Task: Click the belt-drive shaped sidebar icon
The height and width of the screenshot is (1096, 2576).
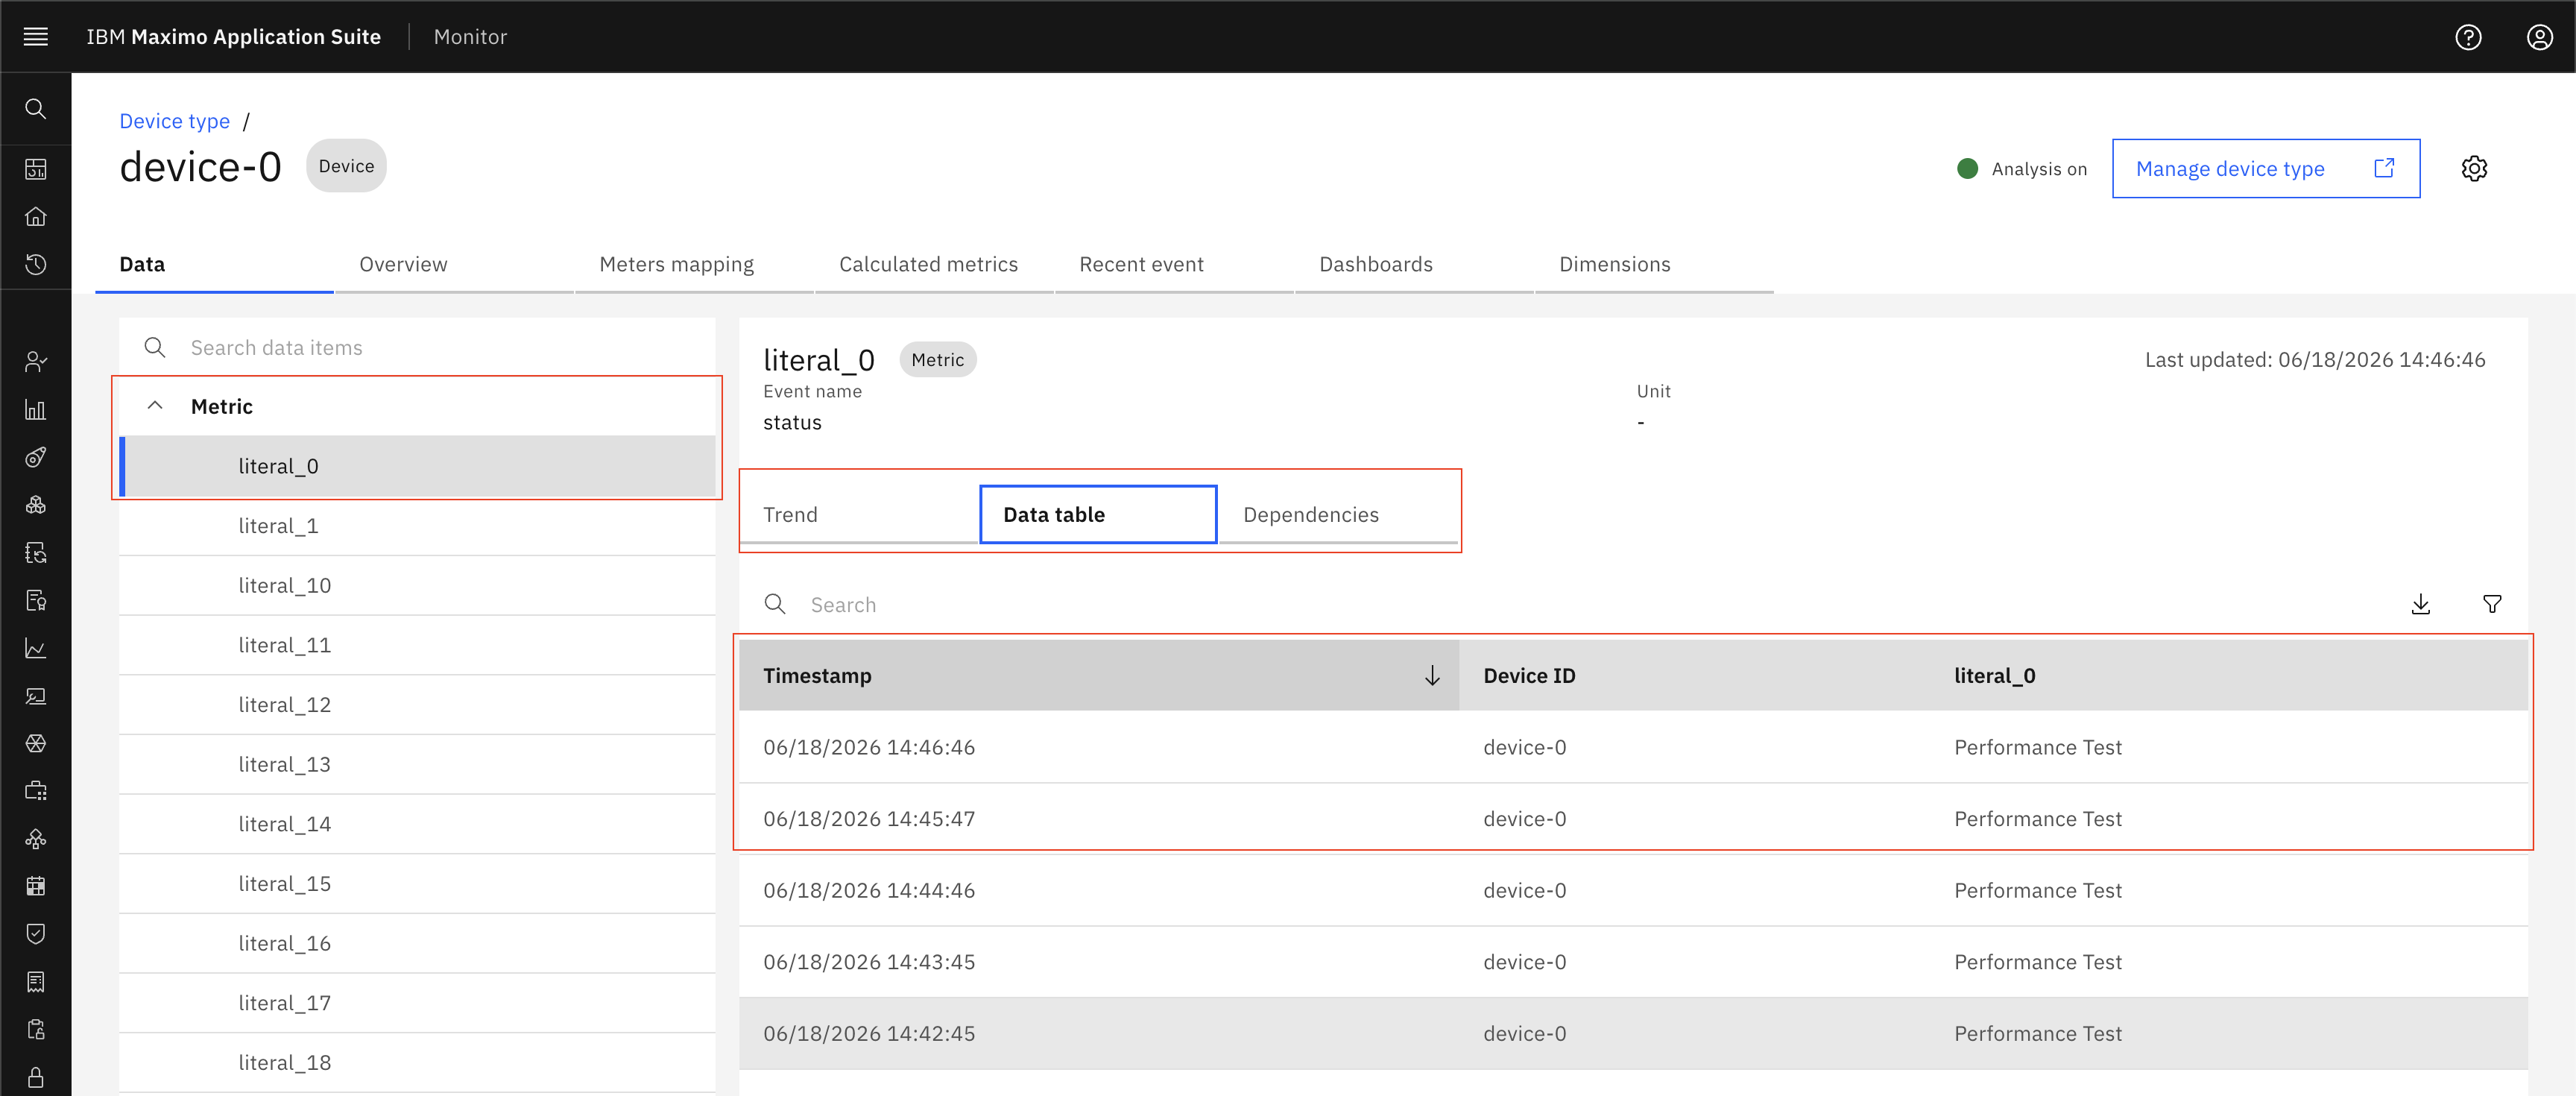Action: (x=36, y=458)
